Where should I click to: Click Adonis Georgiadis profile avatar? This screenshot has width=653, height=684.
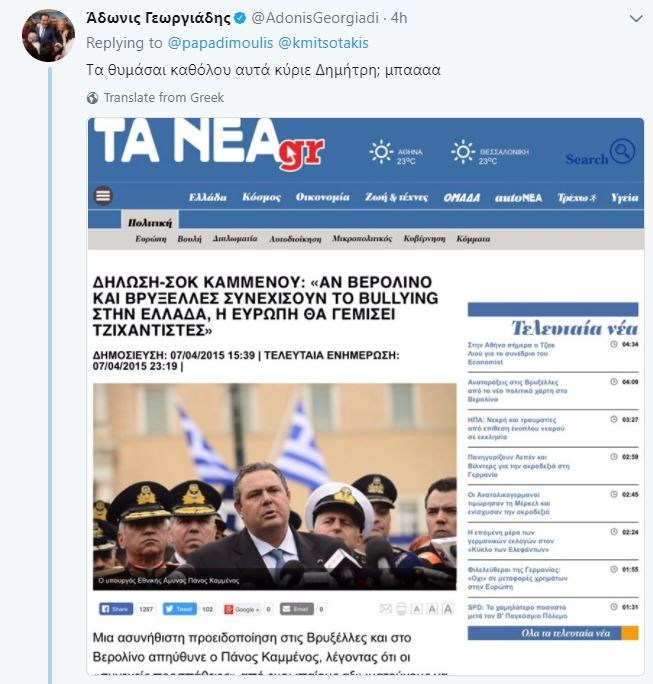click(x=48, y=35)
